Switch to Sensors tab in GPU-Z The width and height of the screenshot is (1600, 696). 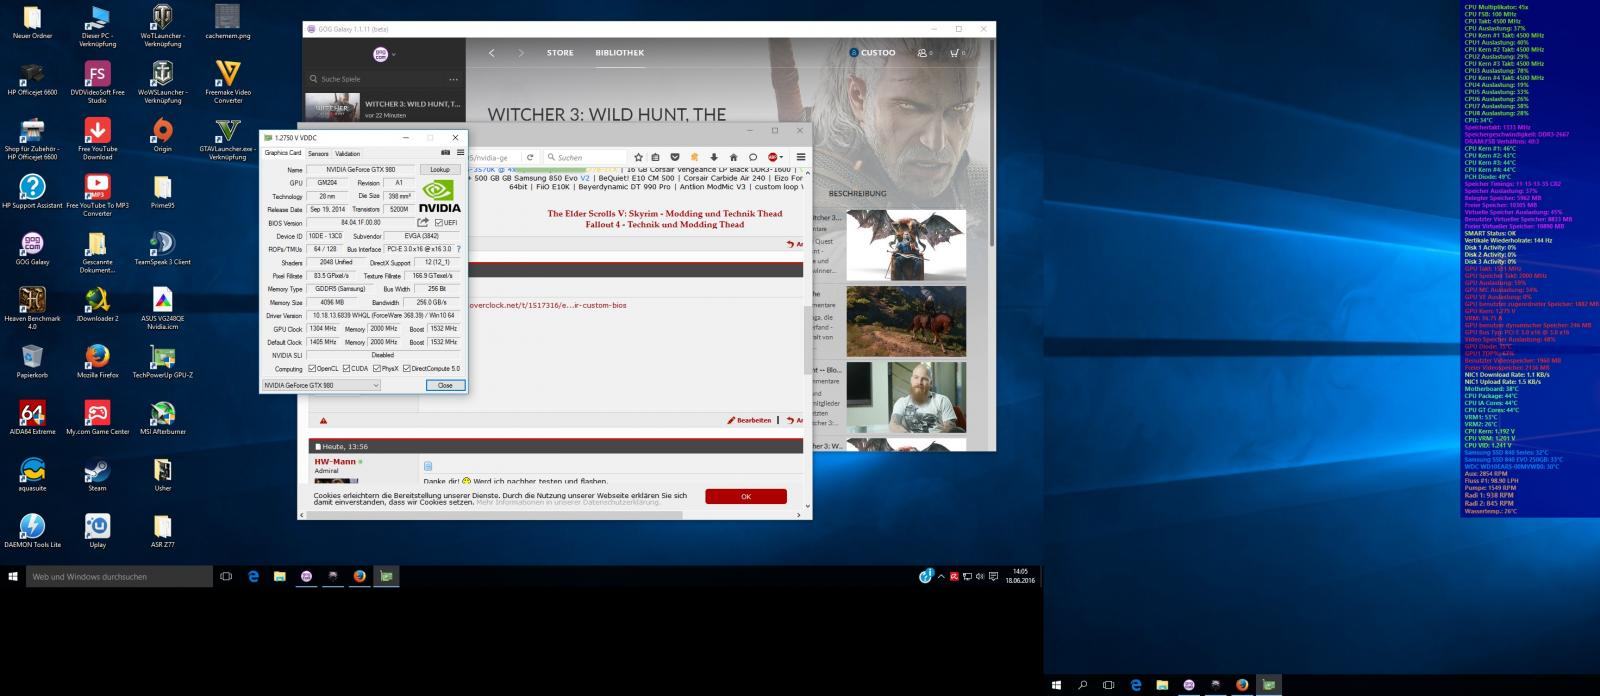(x=318, y=154)
